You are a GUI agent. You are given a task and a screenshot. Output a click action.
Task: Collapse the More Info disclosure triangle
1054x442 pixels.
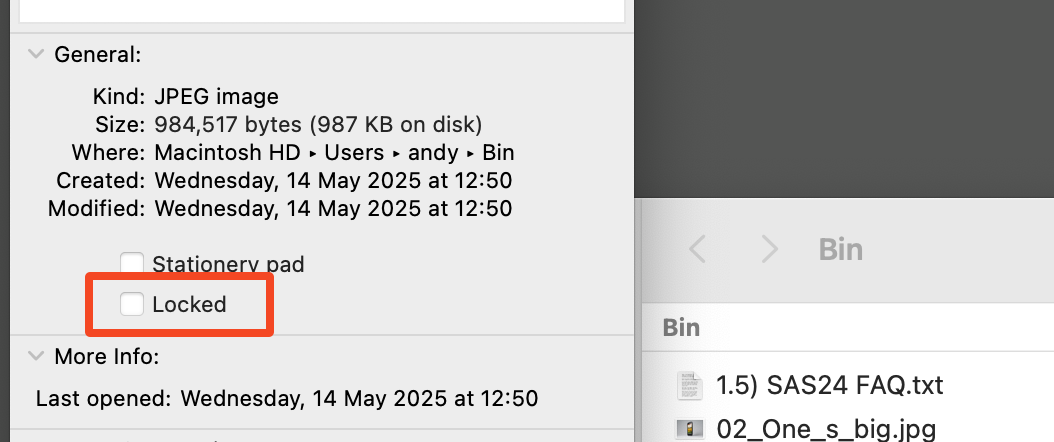[x=37, y=356]
